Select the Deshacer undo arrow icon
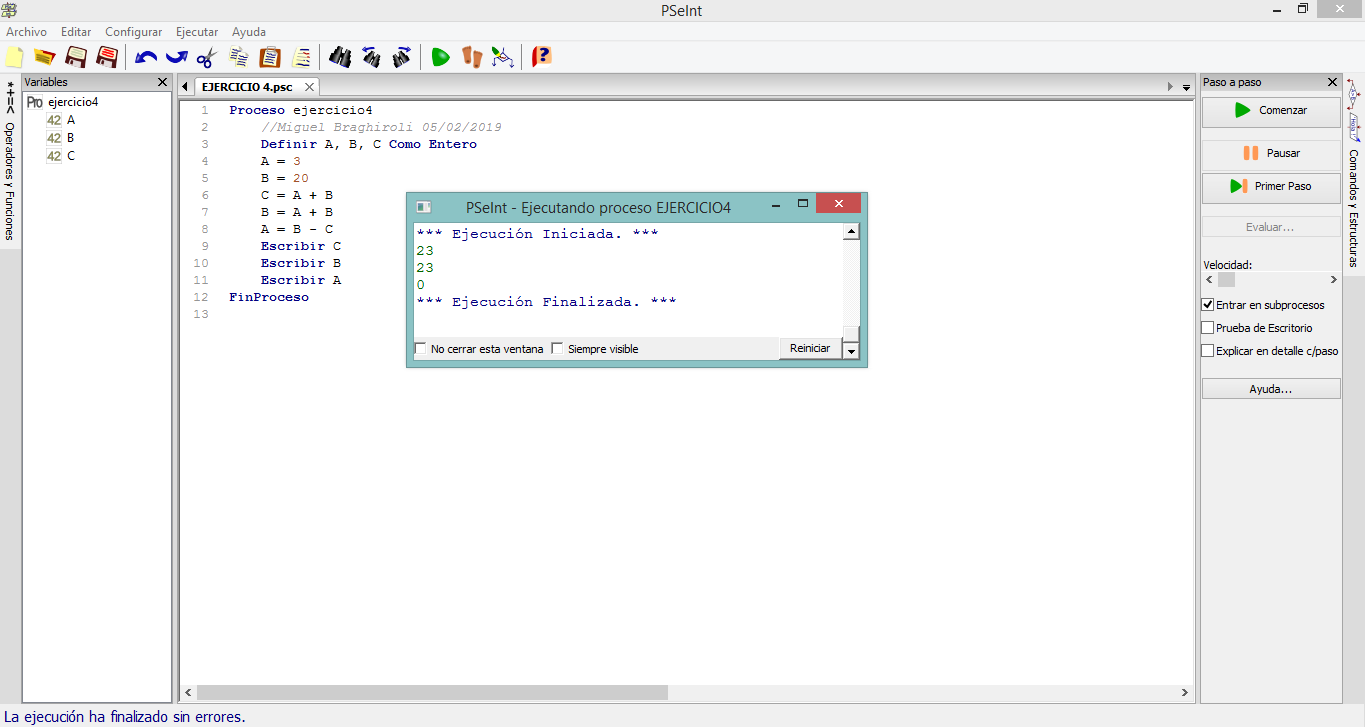Viewport: 1365px width, 727px height. tap(145, 57)
